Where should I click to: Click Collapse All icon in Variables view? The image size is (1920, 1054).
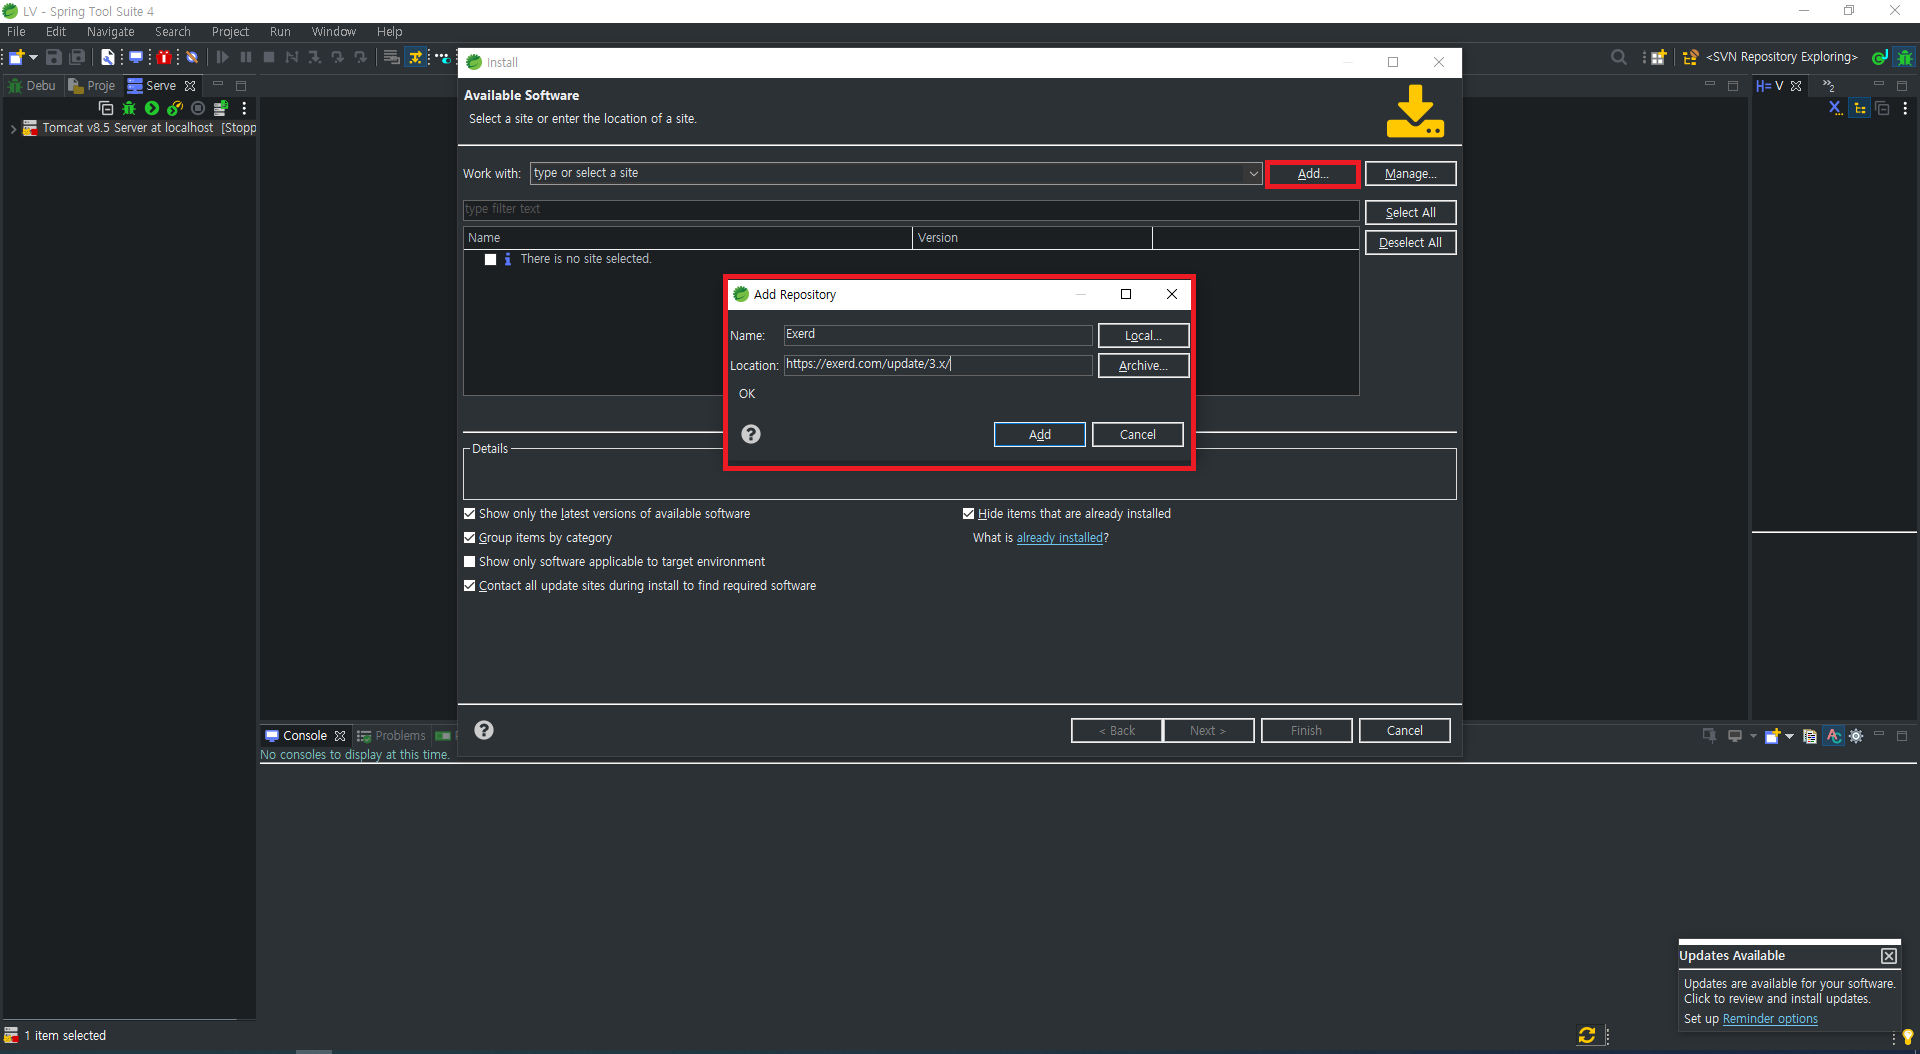[x=1882, y=108]
